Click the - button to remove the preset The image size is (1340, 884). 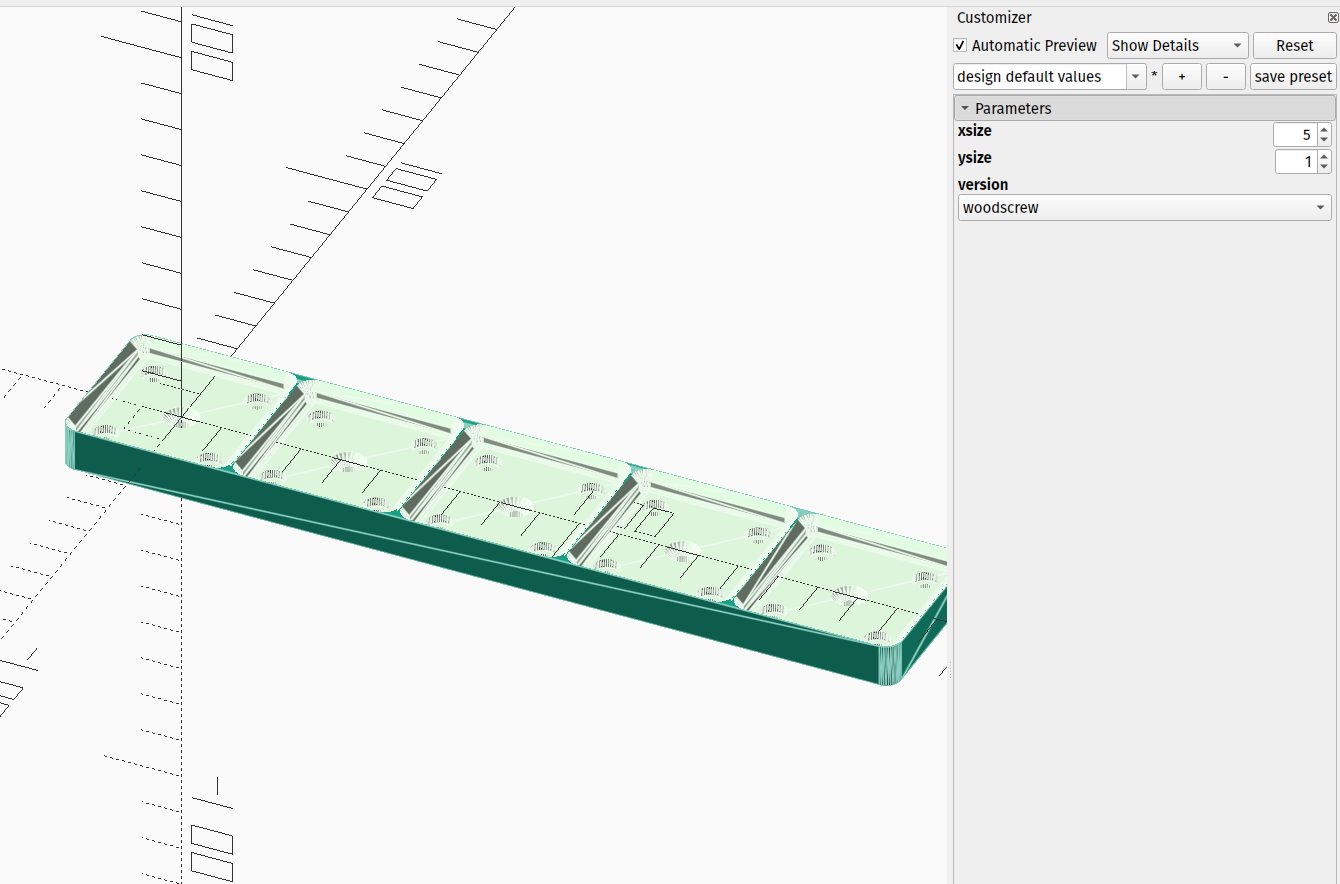pyautogui.click(x=1225, y=76)
